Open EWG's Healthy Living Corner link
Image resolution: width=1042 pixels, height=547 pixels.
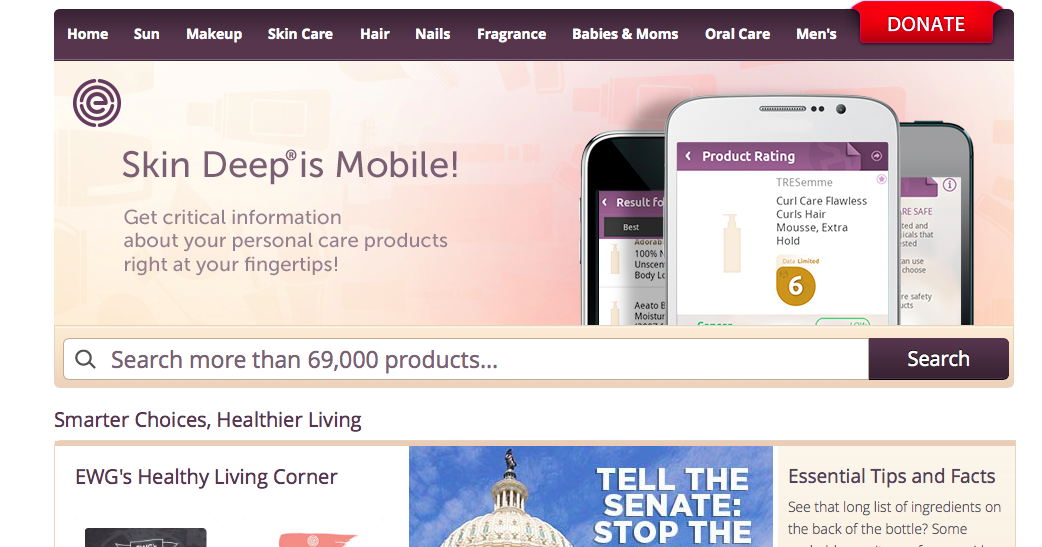click(x=206, y=477)
